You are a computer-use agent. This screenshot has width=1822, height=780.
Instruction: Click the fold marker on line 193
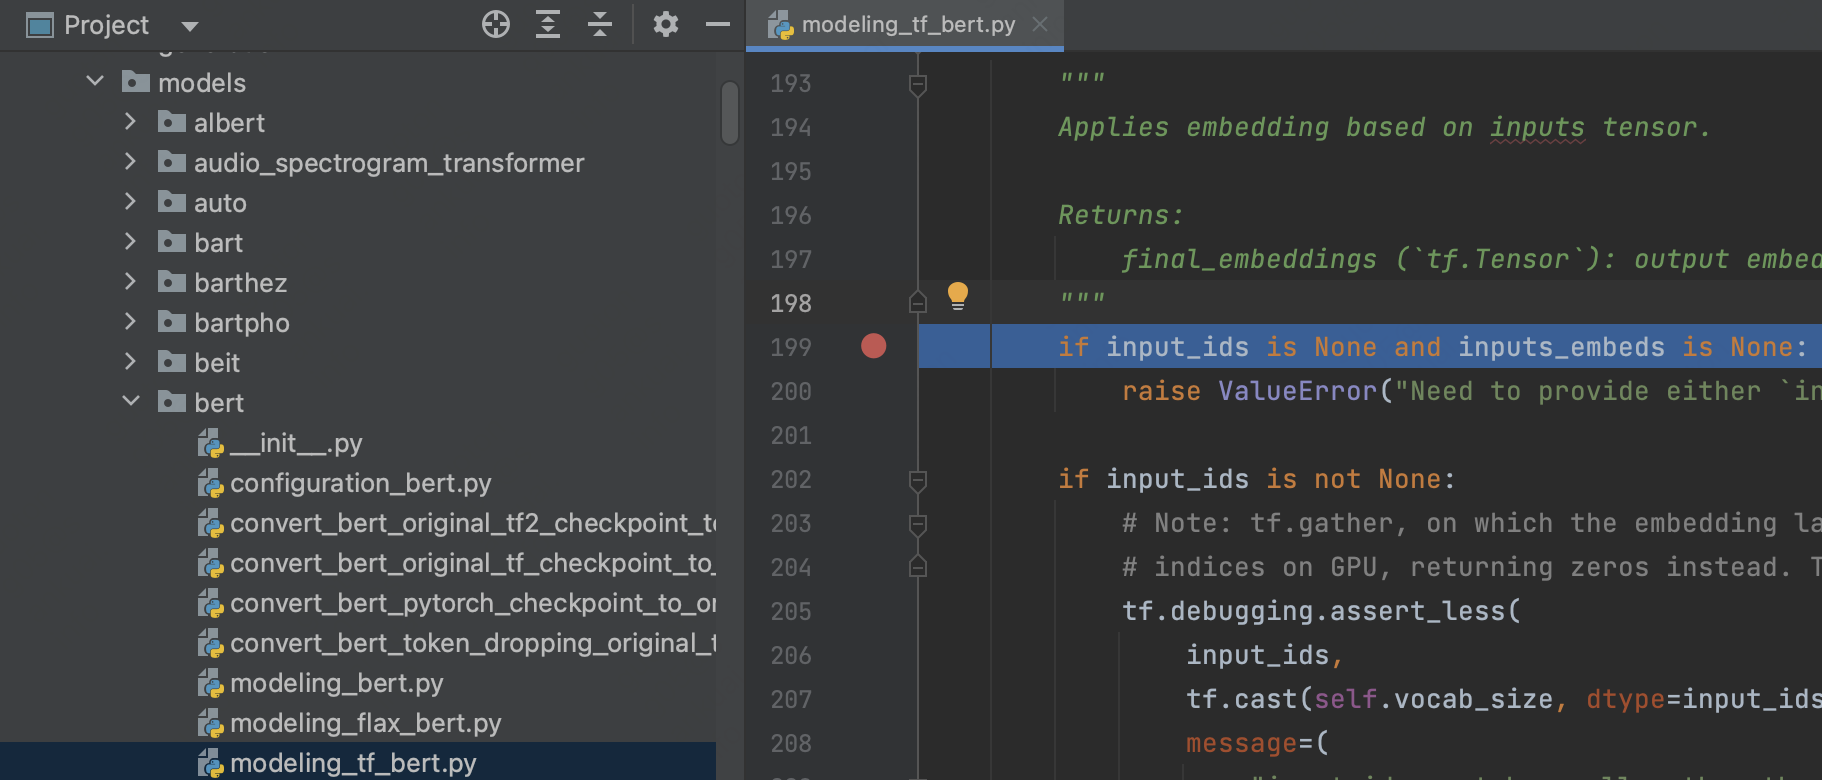click(x=917, y=84)
